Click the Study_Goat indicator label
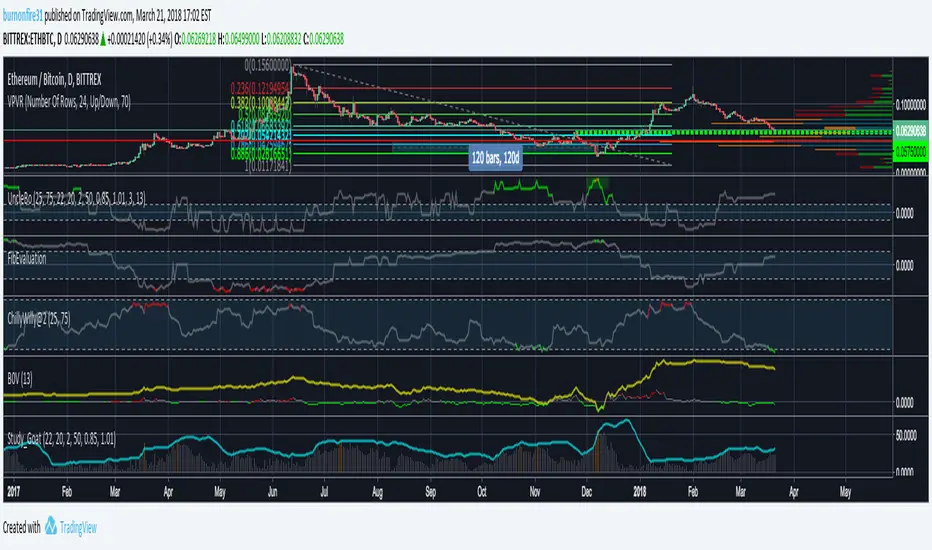The height and width of the screenshot is (550, 932). pos(61,439)
